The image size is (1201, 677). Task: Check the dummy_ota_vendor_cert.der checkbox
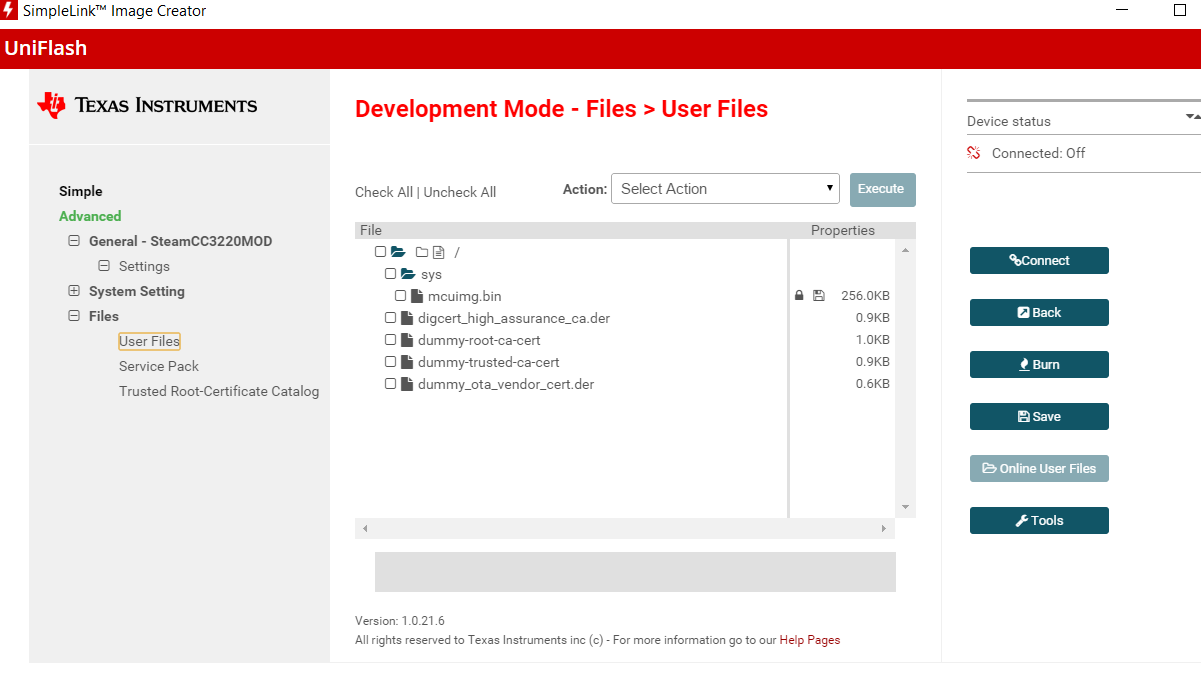(390, 384)
